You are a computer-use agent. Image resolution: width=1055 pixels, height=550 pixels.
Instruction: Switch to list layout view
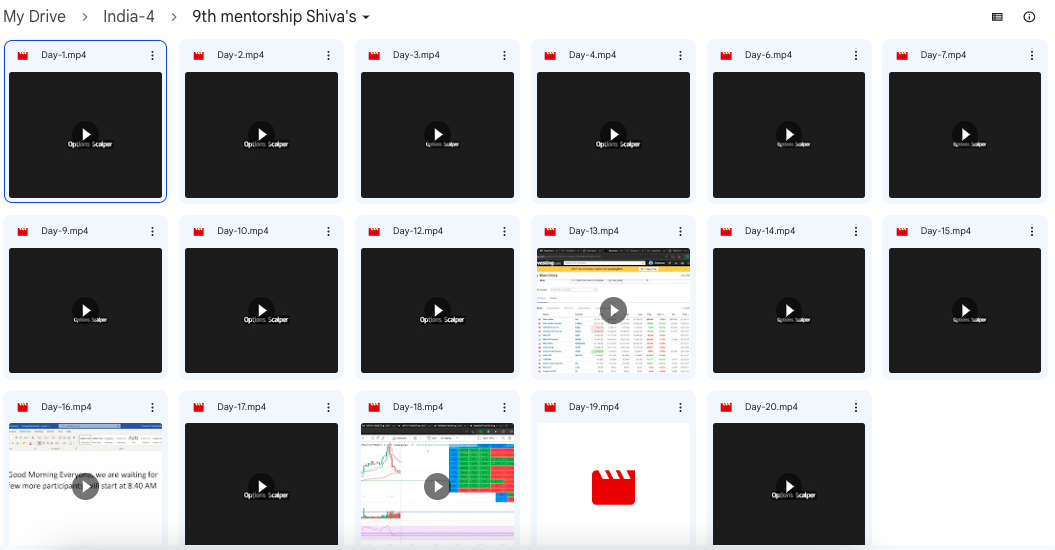(997, 17)
